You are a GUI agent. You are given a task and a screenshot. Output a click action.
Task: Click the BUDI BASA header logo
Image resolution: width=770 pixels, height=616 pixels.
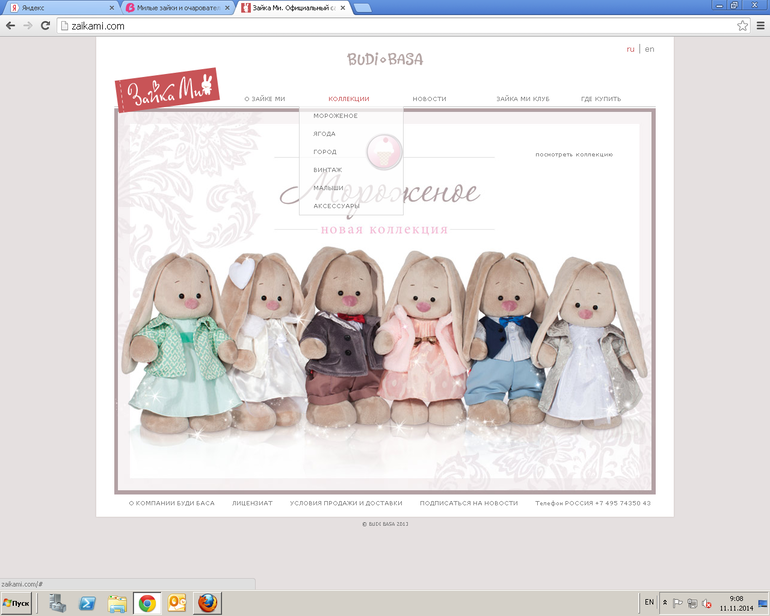385,59
